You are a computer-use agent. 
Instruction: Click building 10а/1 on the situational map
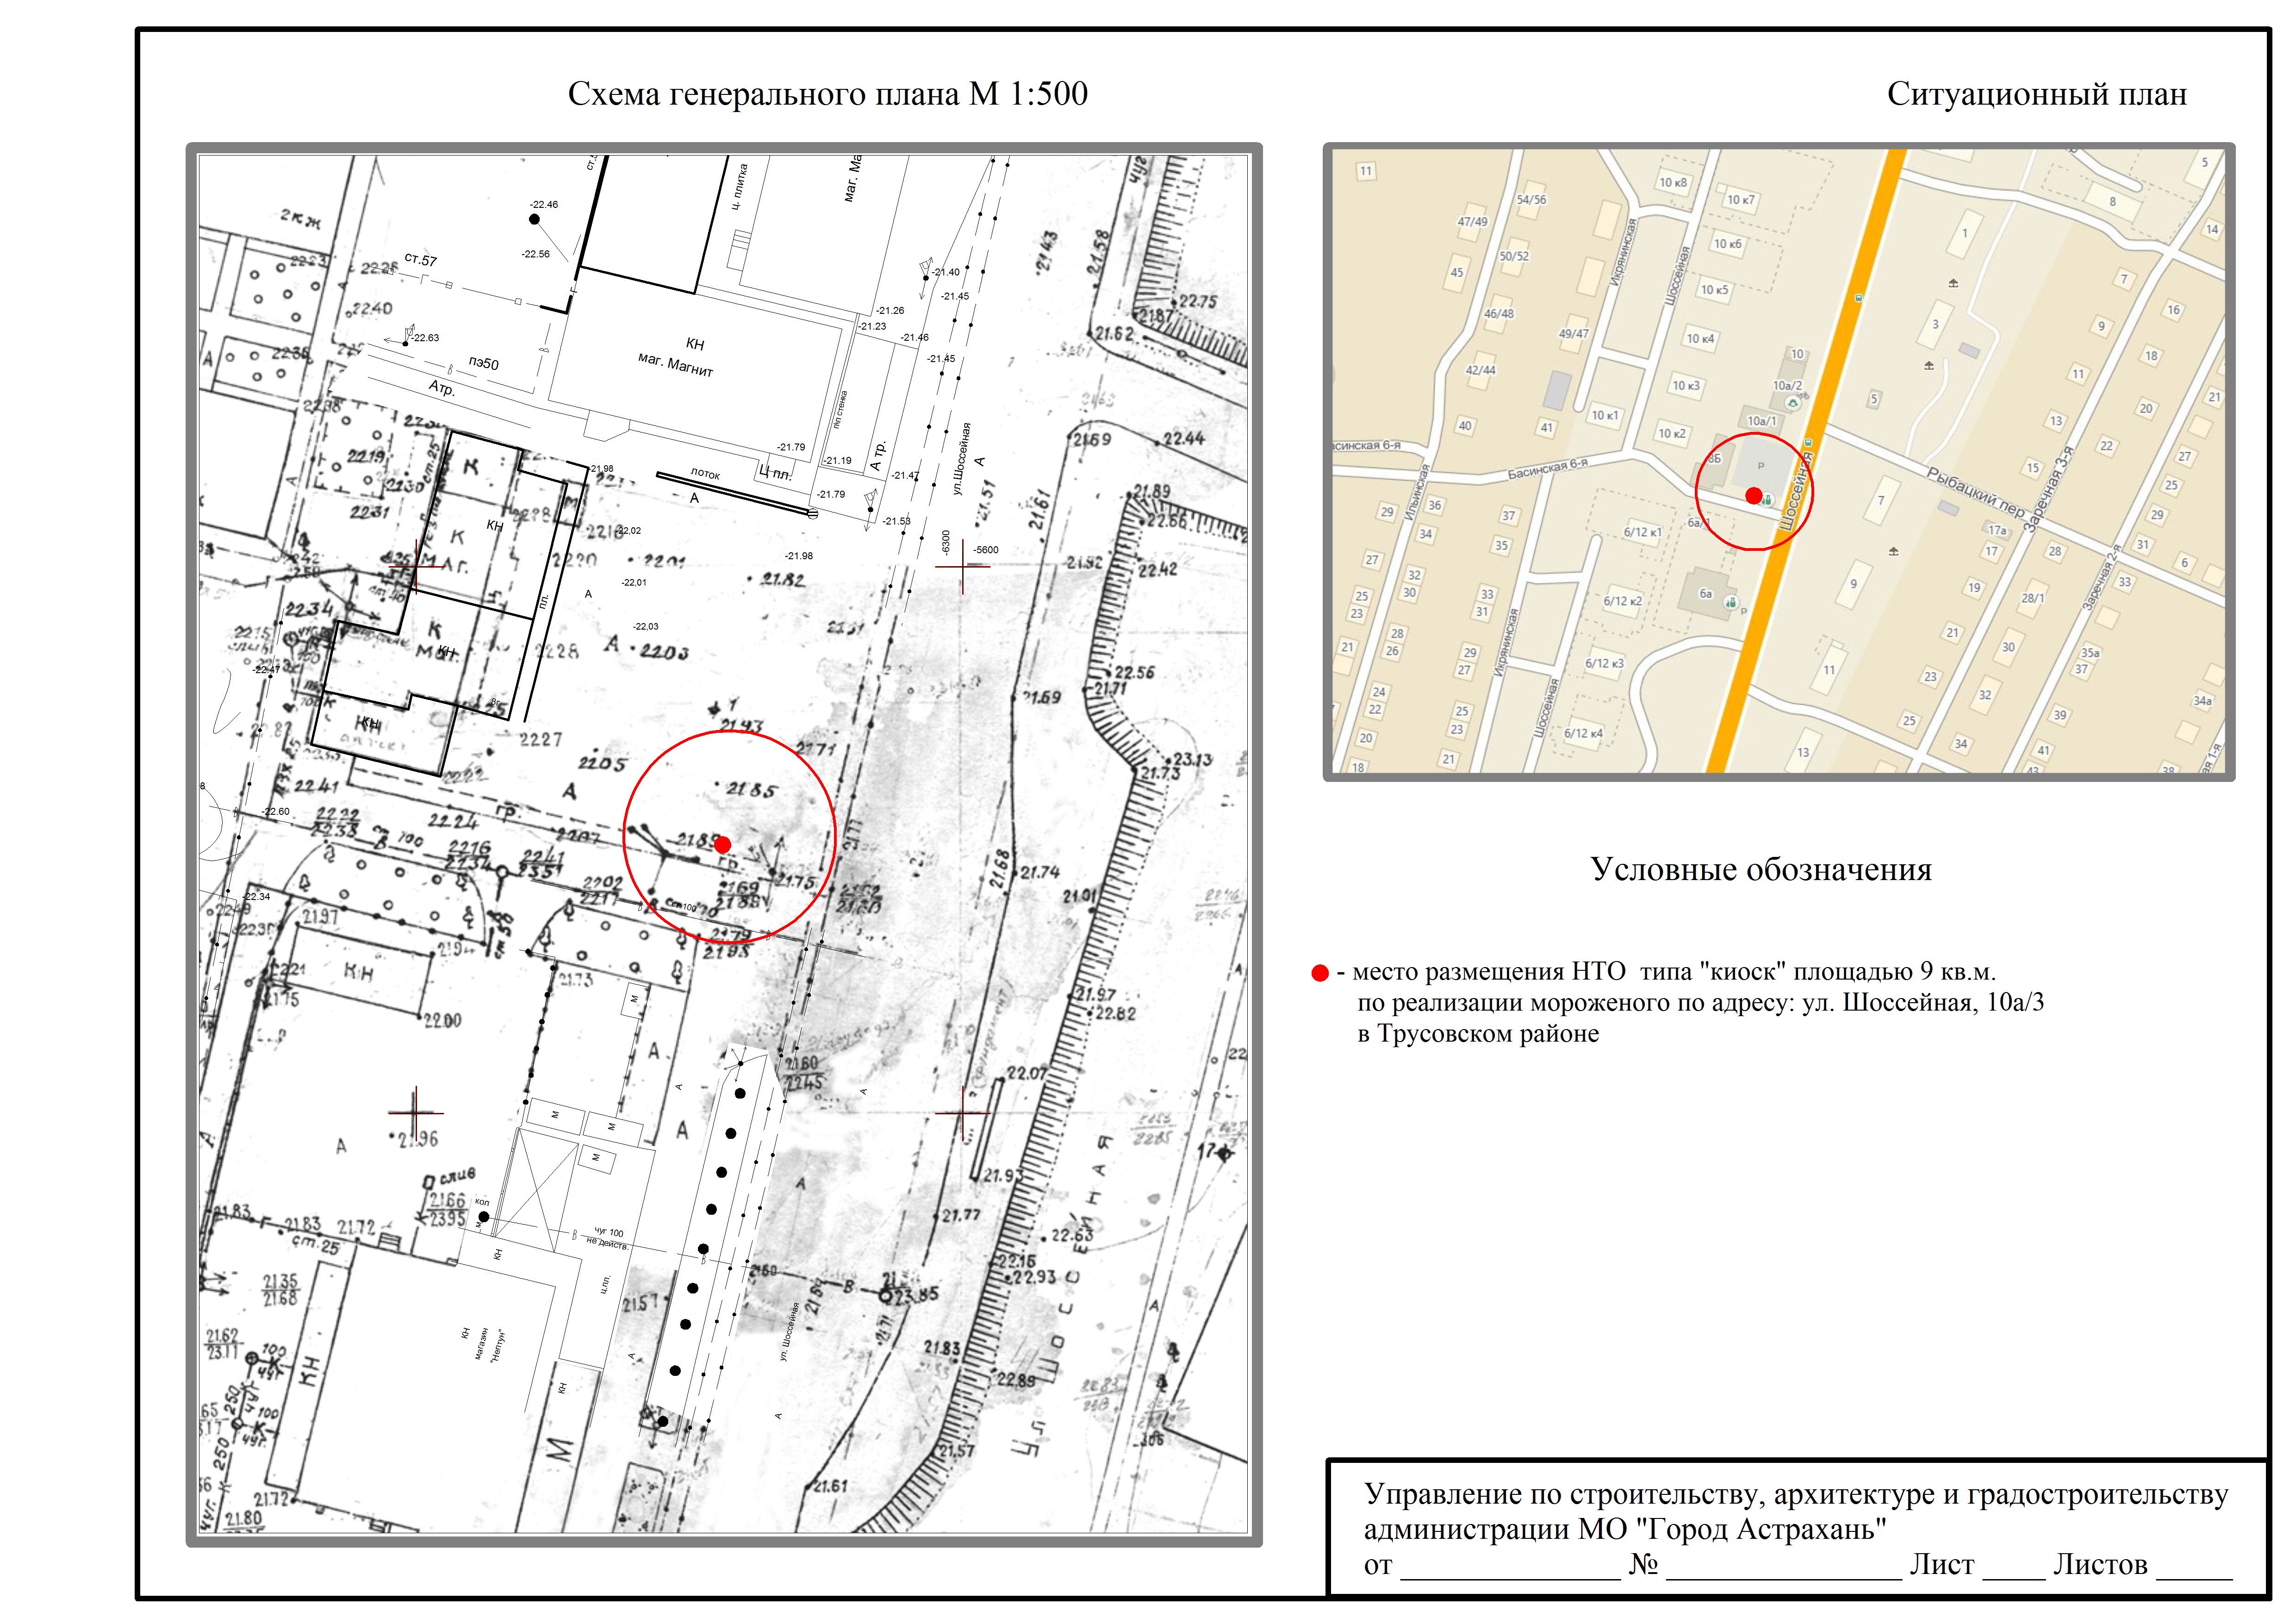coord(1762,421)
